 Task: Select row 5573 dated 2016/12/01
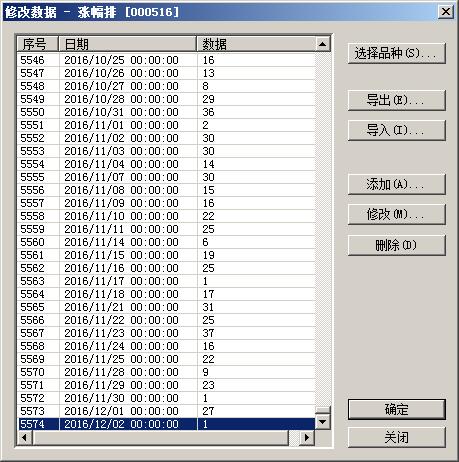click(166, 411)
